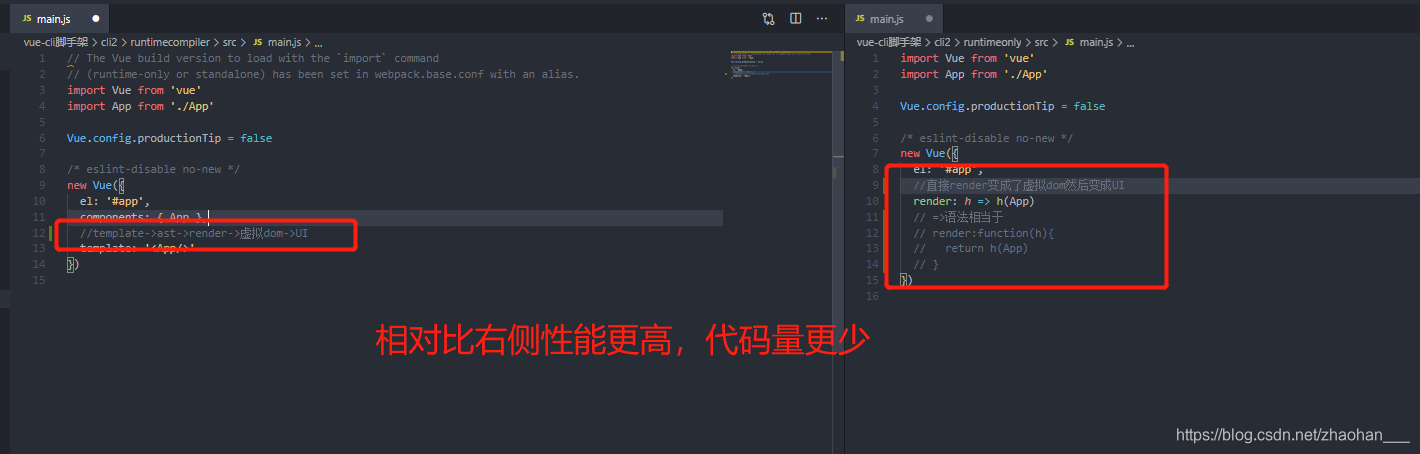
Task: Open cli2 breadcrumb in left editor
Action: coord(109,42)
